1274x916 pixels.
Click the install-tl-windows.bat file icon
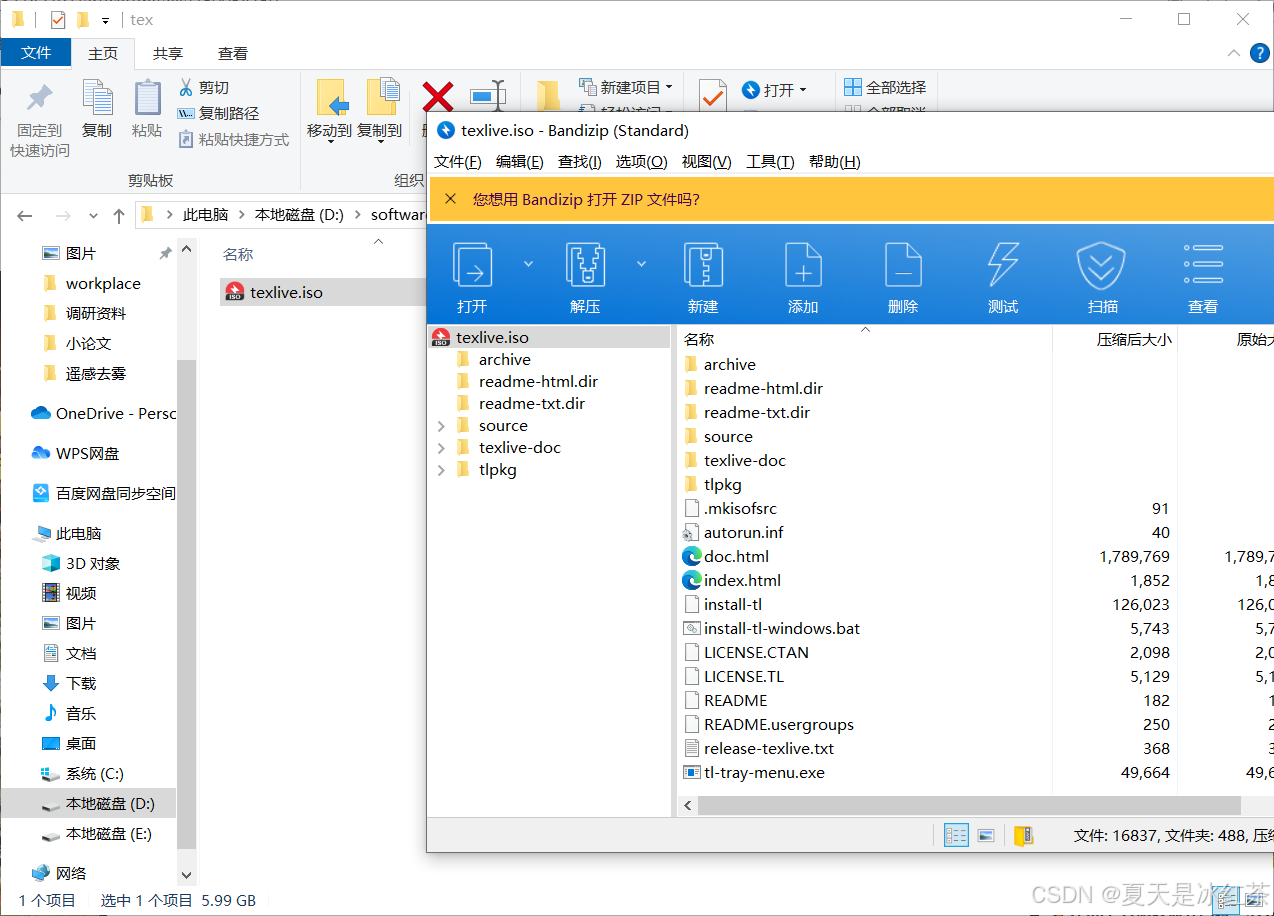tap(692, 628)
